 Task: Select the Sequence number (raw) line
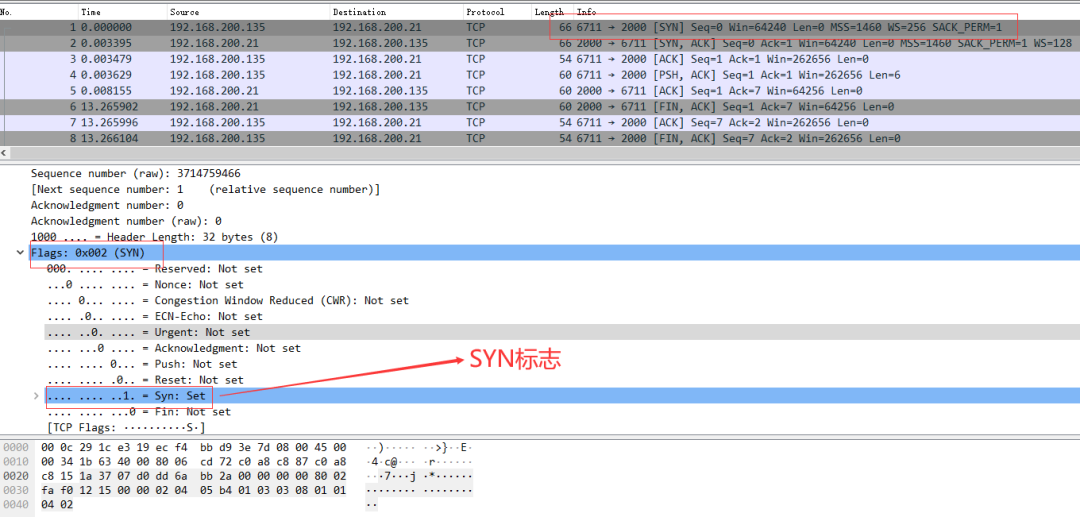(135, 174)
